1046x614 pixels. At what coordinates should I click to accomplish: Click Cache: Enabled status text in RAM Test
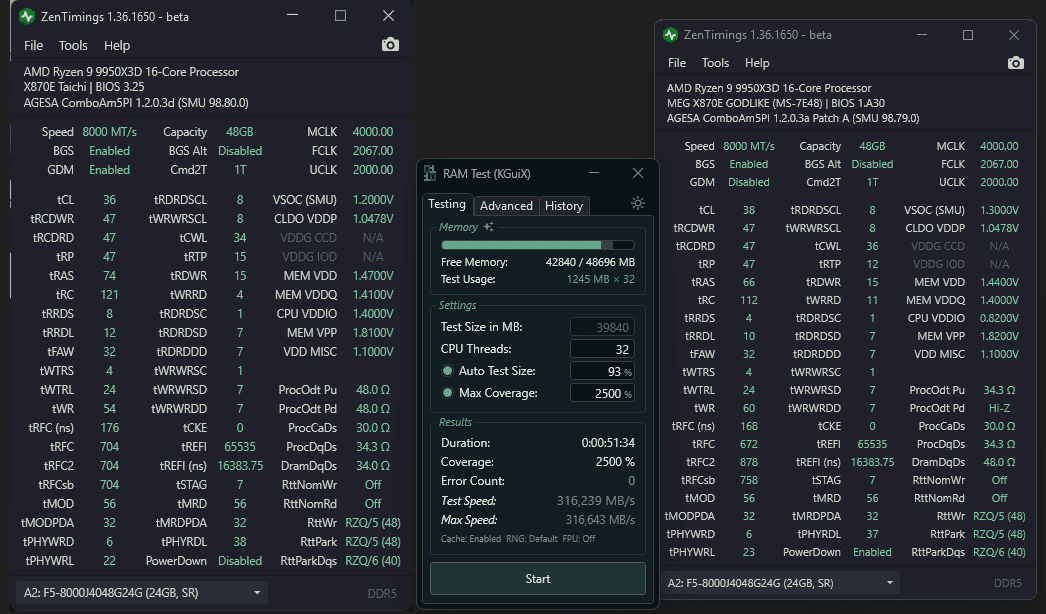coord(471,539)
